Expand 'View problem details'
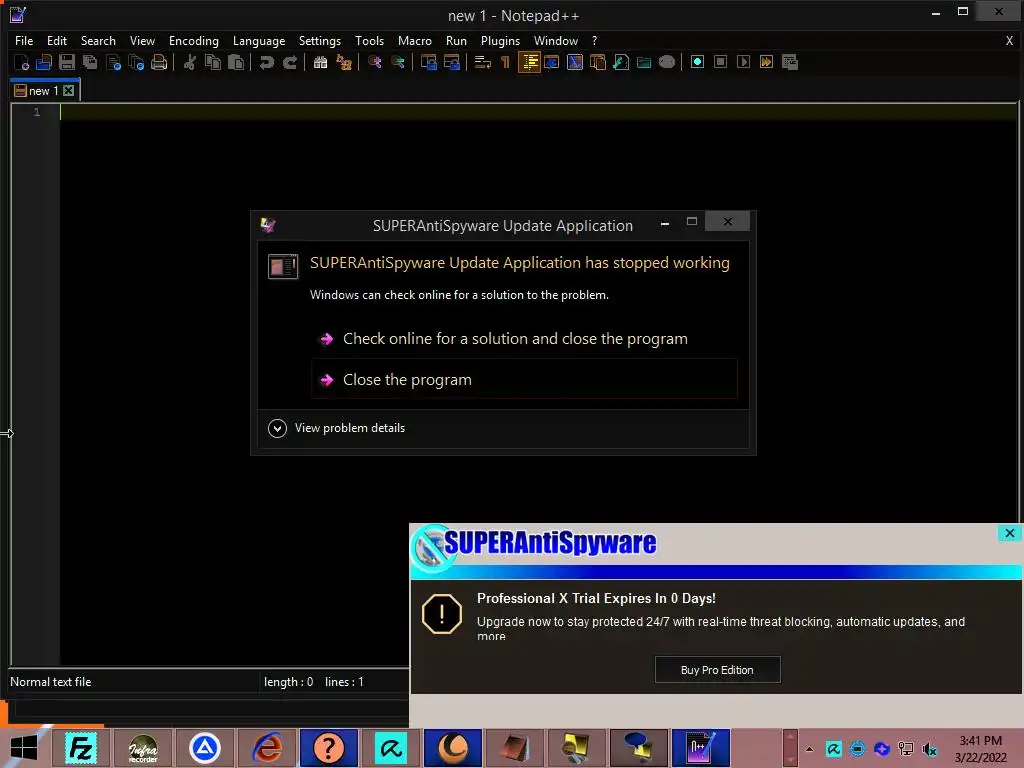Image resolution: width=1024 pixels, height=768 pixels. tap(337, 428)
